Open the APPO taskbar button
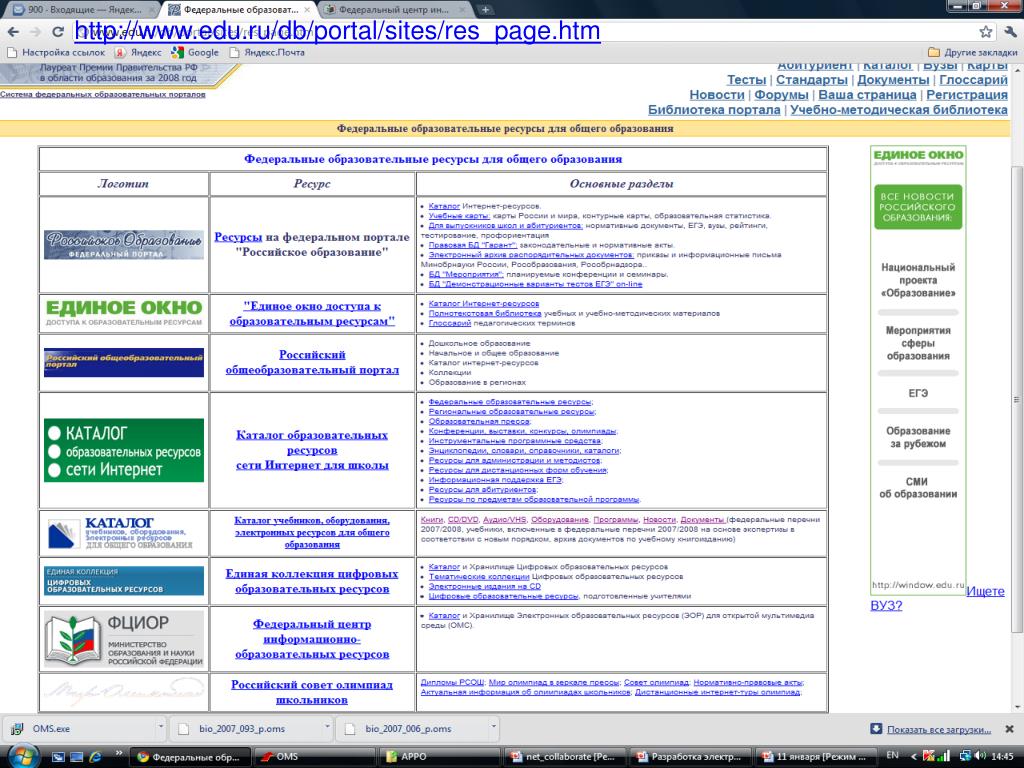Viewport: 1024px width, 768px height. click(440, 756)
